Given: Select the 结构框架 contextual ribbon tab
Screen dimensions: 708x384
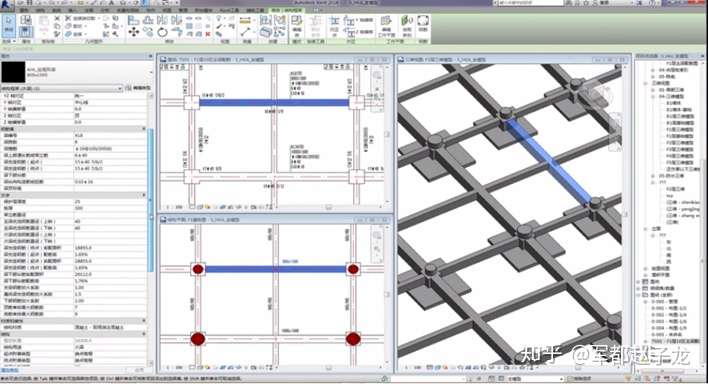Looking at the screenshot, I should [x=293, y=10].
